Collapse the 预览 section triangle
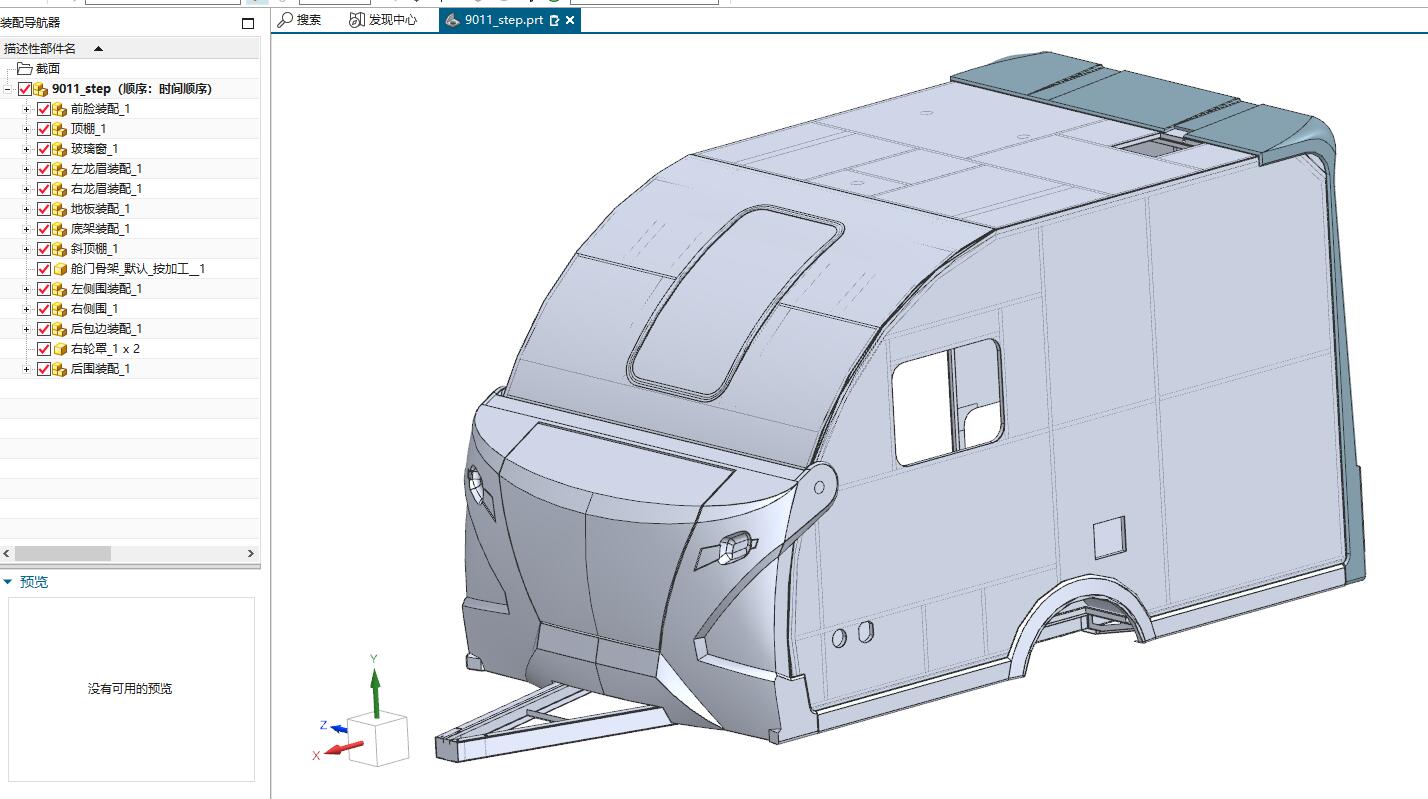The width and height of the screenshot is (1428, 799). tap(8, 582)
